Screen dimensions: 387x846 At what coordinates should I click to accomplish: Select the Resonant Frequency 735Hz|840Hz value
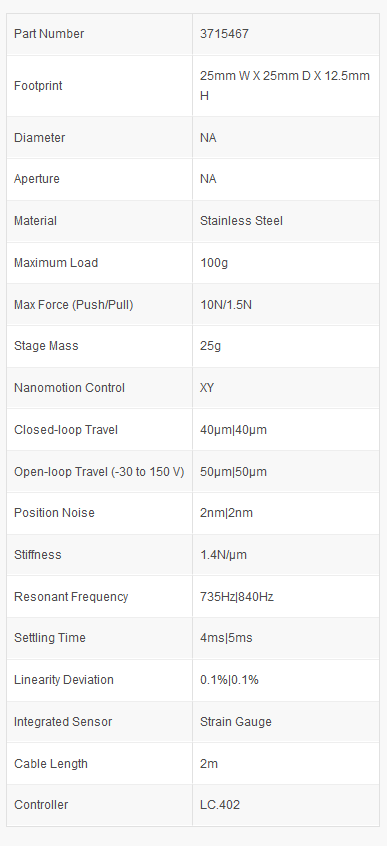tap(237, 597)
